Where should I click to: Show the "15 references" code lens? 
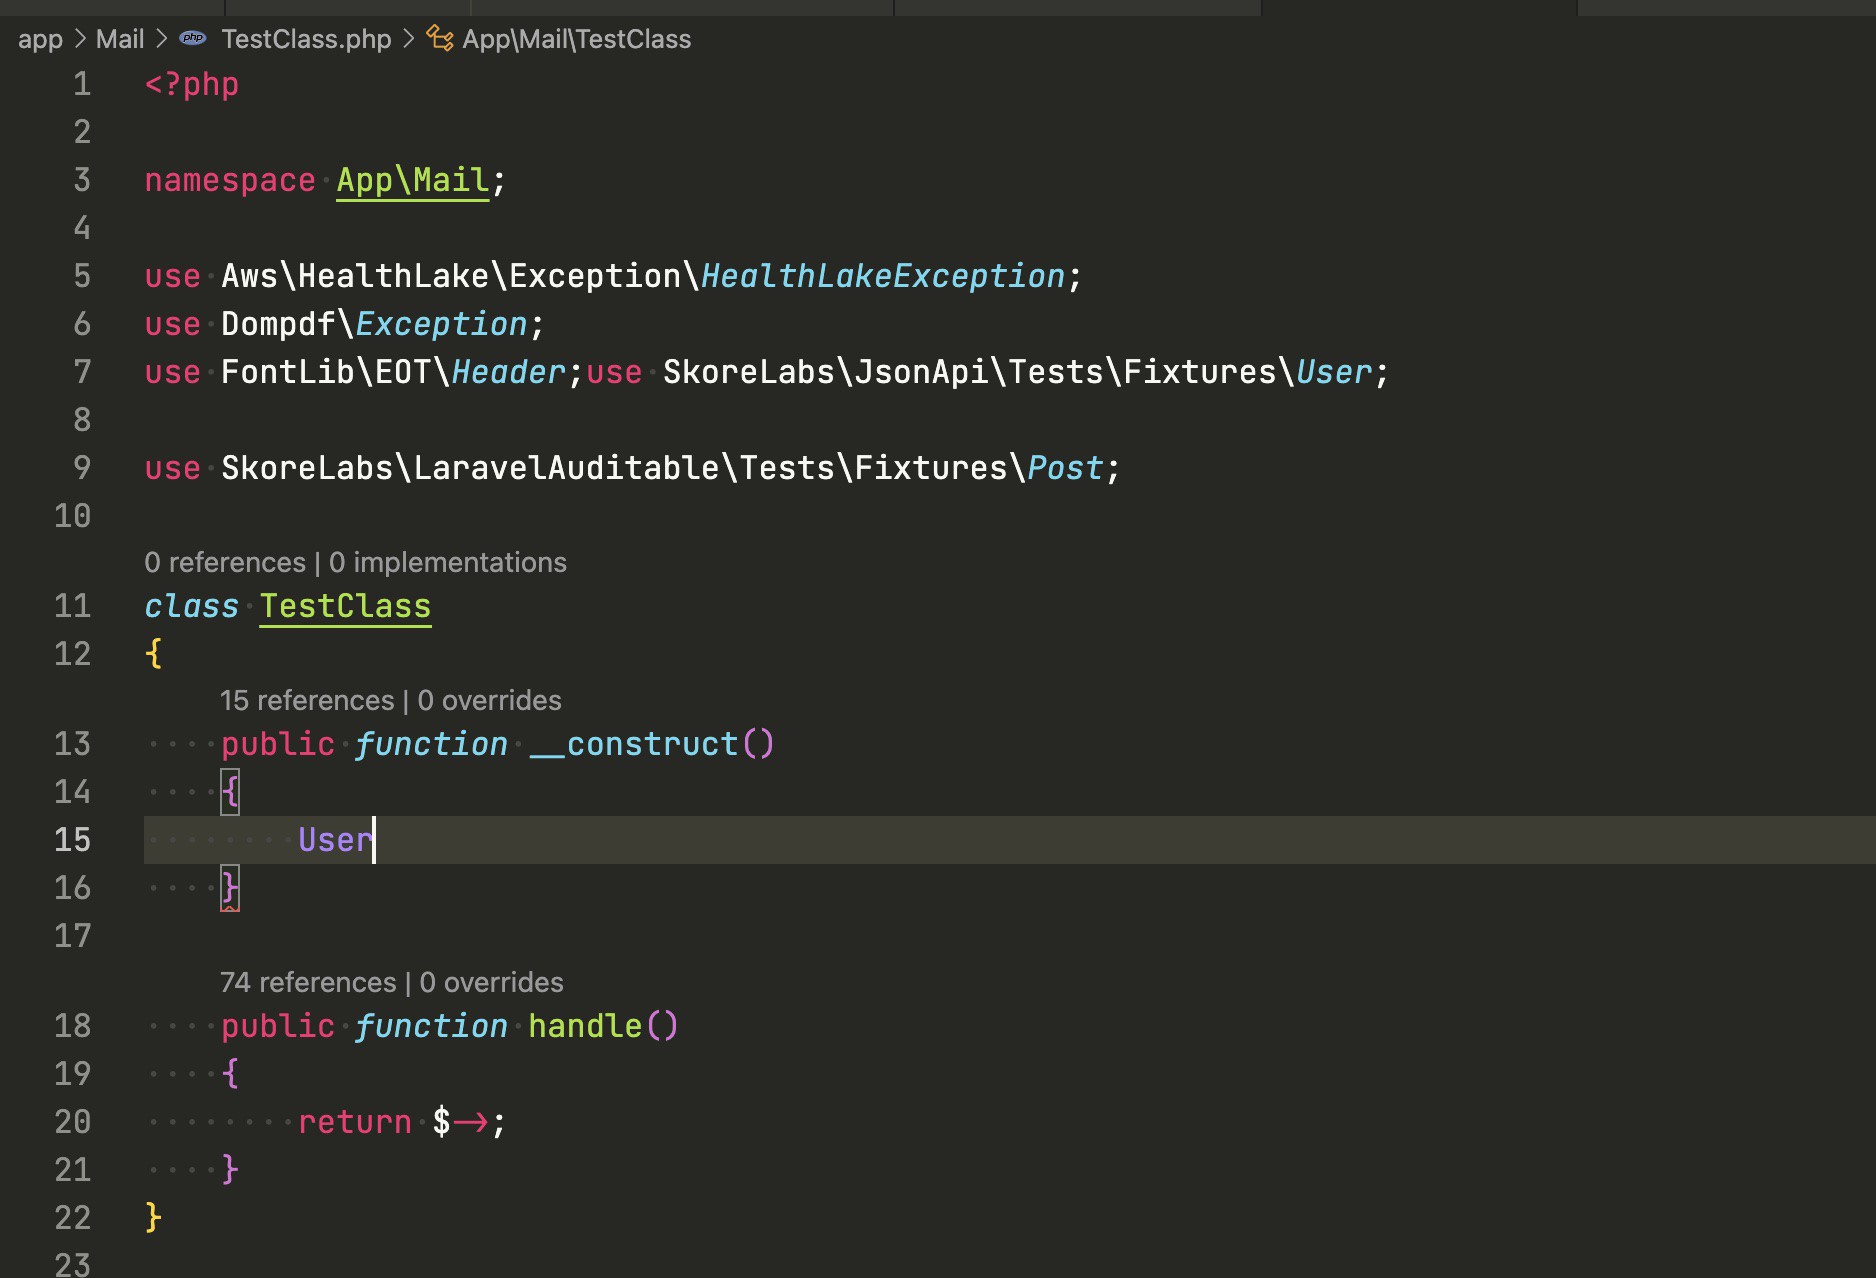click(x=307, y=701)
